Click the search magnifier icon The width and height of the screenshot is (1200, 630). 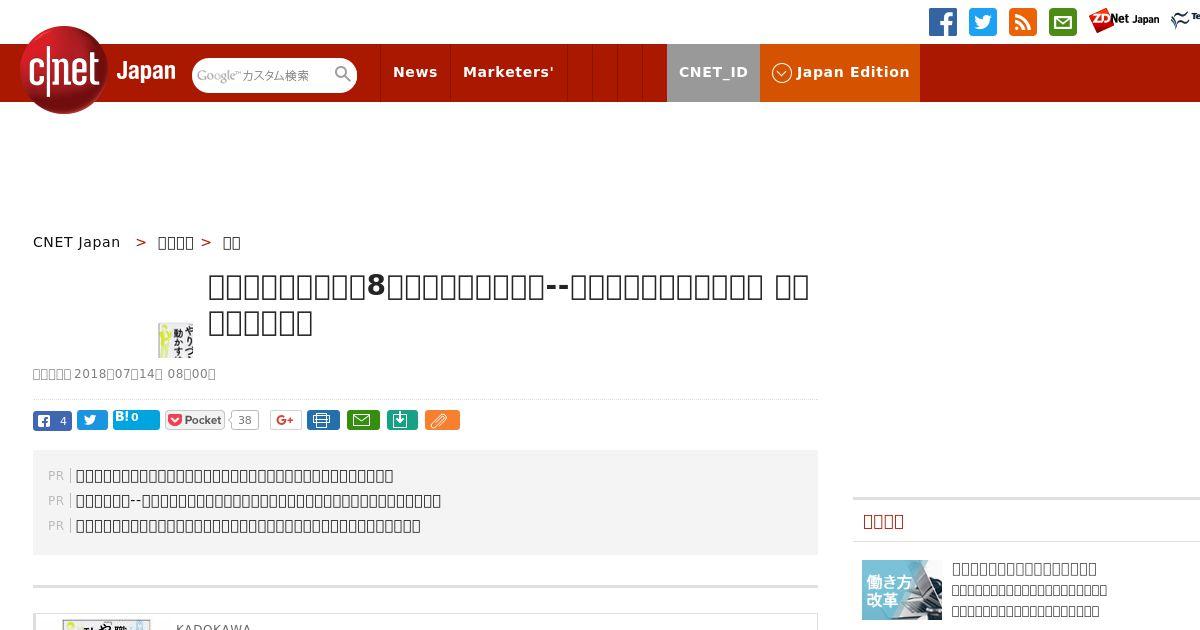[x=343, y=74]
